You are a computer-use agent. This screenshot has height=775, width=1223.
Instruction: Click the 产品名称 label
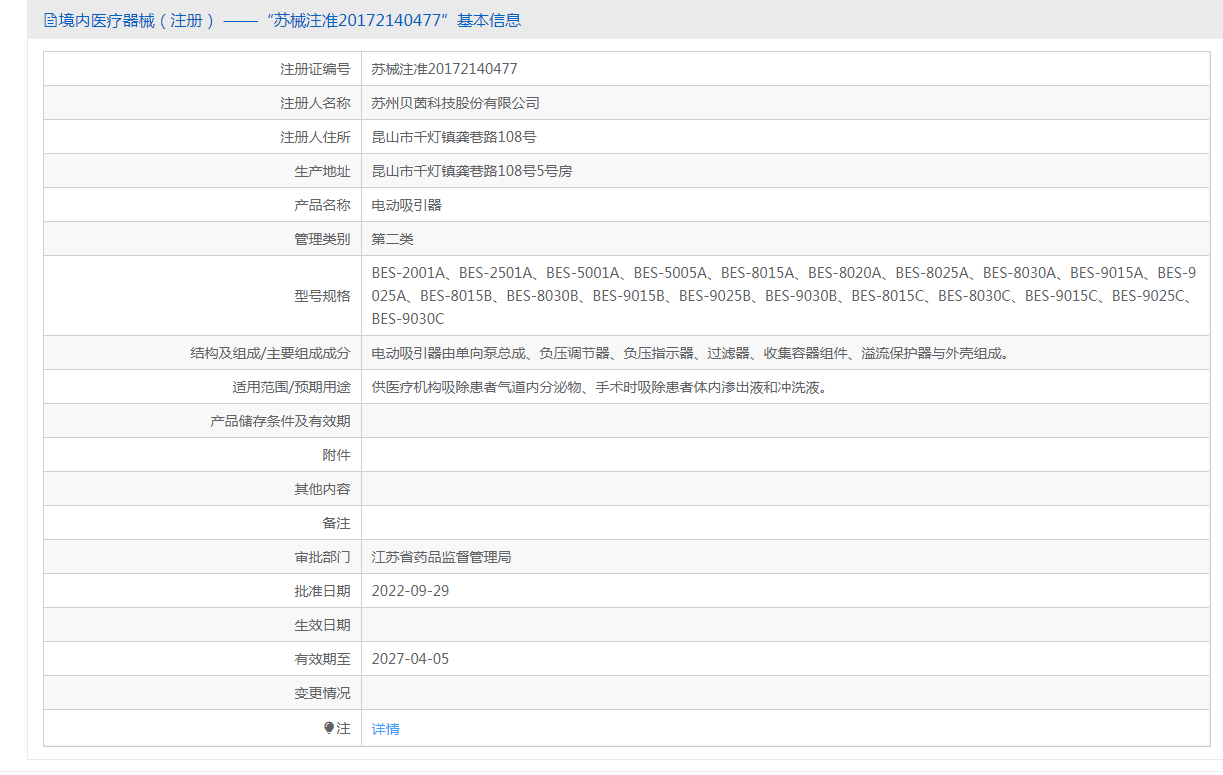[x=322, y=205]
